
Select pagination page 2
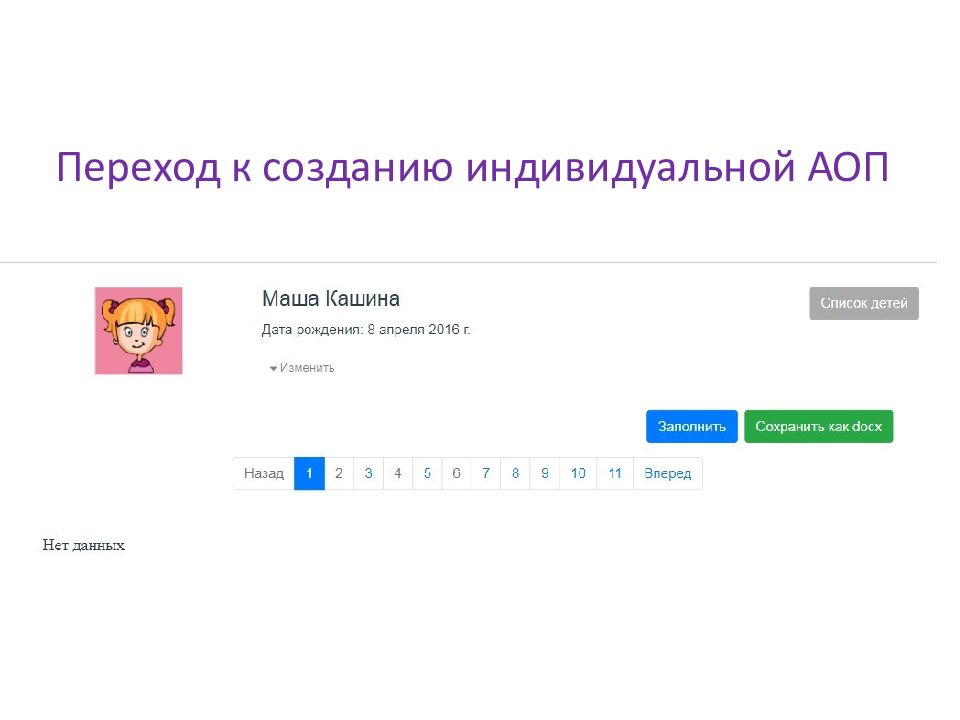click(339, 473)
